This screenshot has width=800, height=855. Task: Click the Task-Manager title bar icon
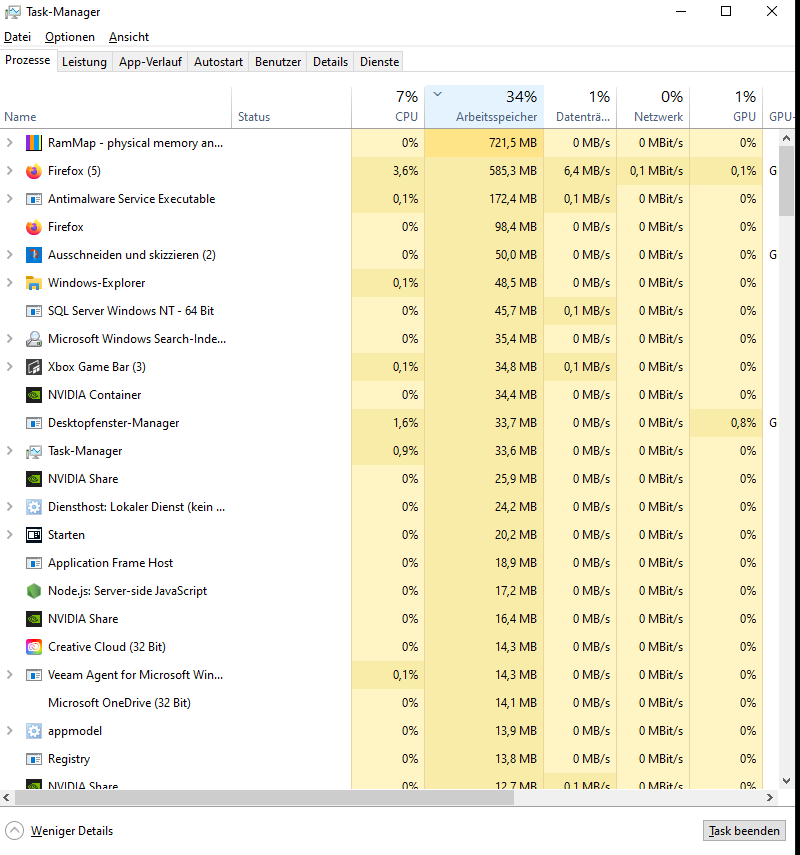tap(13, 12)
